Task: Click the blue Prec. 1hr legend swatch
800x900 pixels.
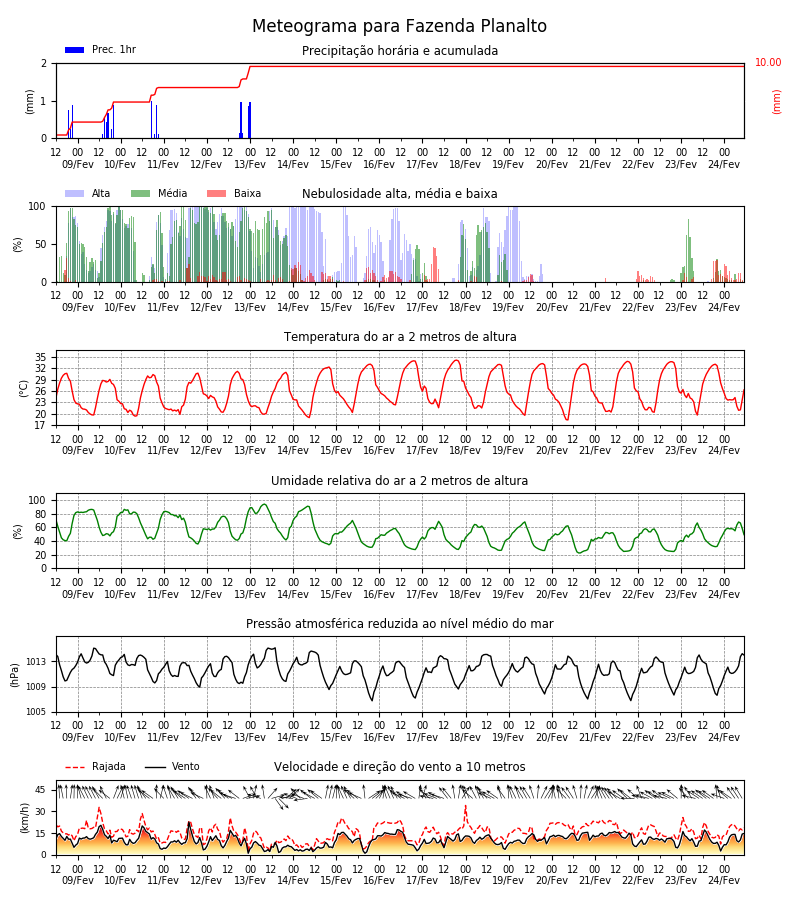Action: [75, 50]
